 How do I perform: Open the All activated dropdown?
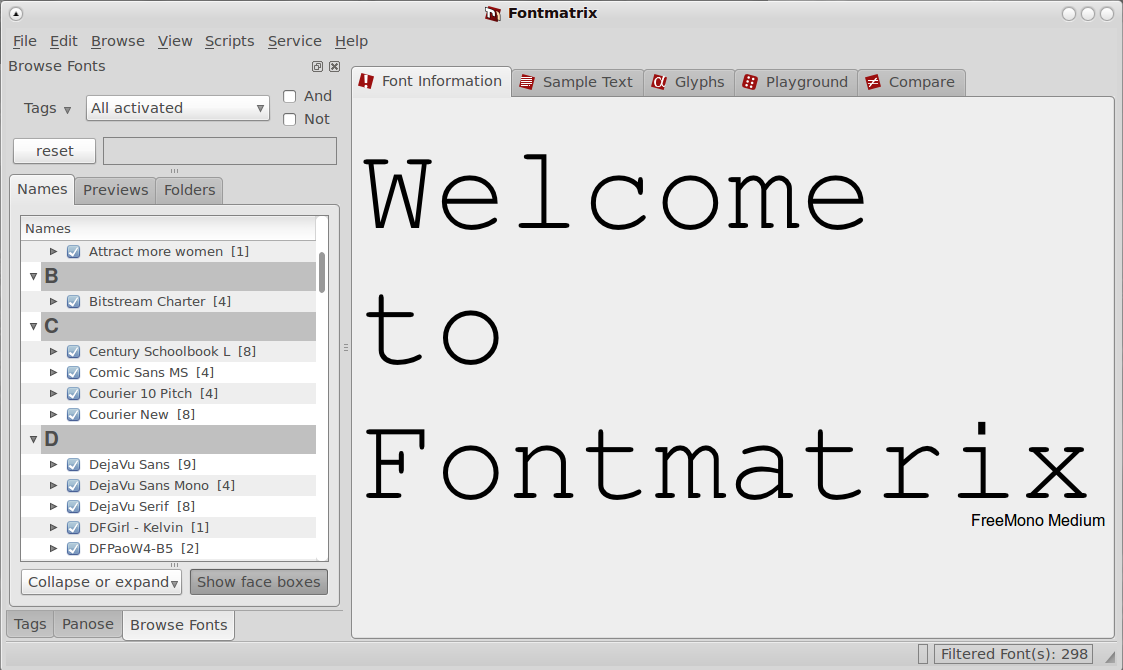click(x=178, y=108)
